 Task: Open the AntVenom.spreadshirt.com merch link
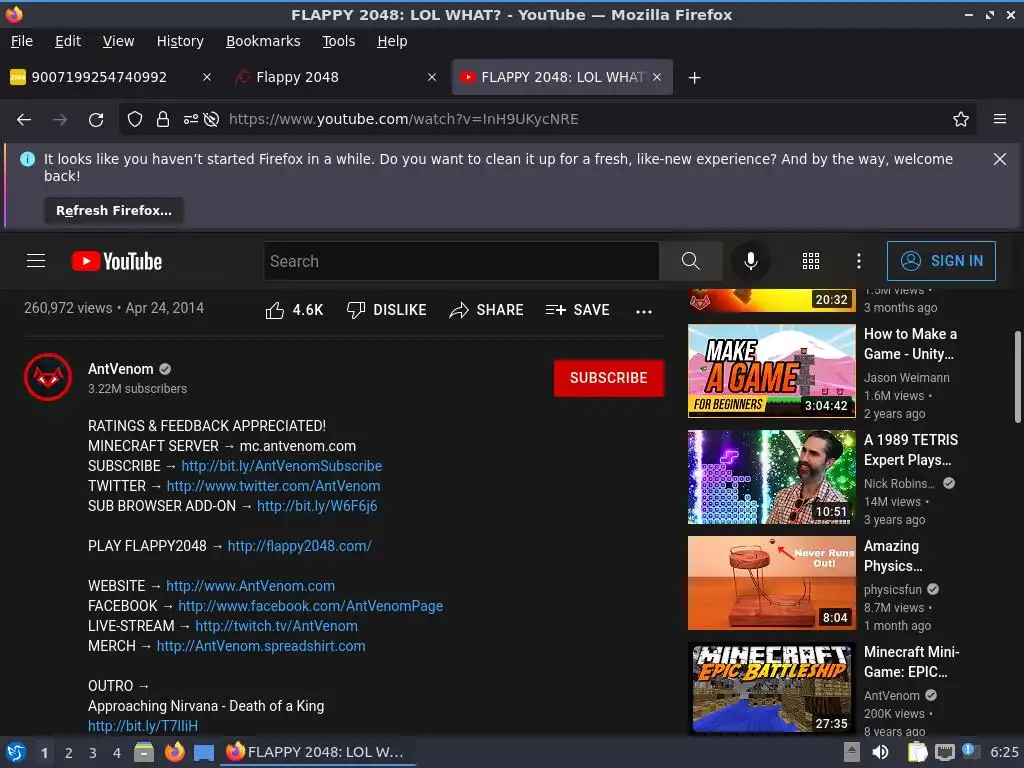[x=261, y=646]
